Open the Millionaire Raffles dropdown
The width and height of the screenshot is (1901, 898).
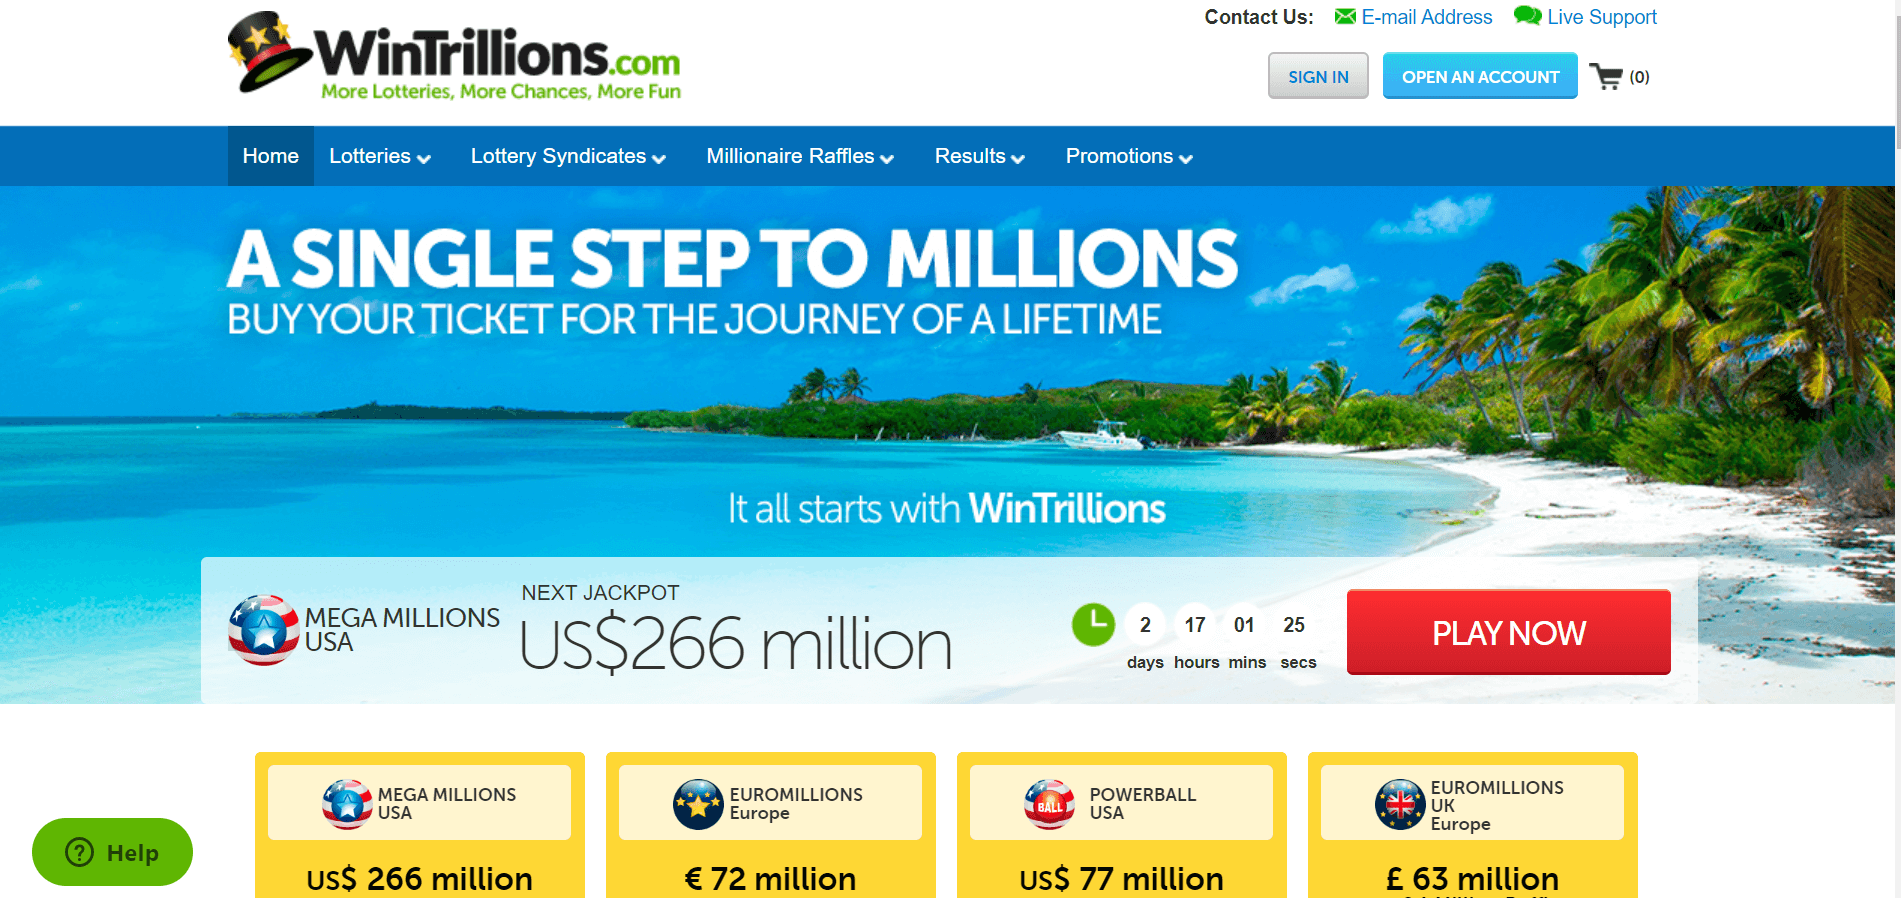(800, 156)
